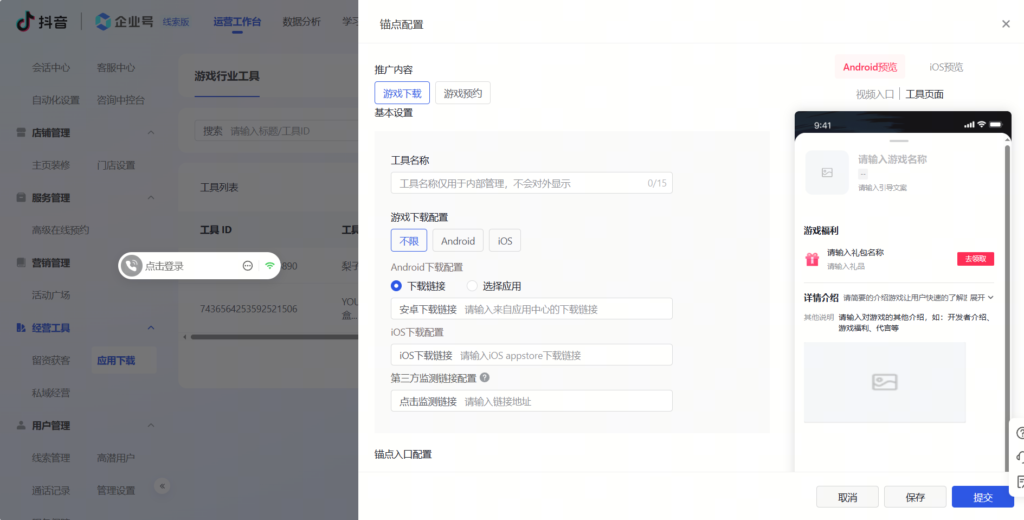Open 高级在线预约 in sidebar
Viewport: 1024px width, 520px height.
pyautogui.click(x=60, y=230)
